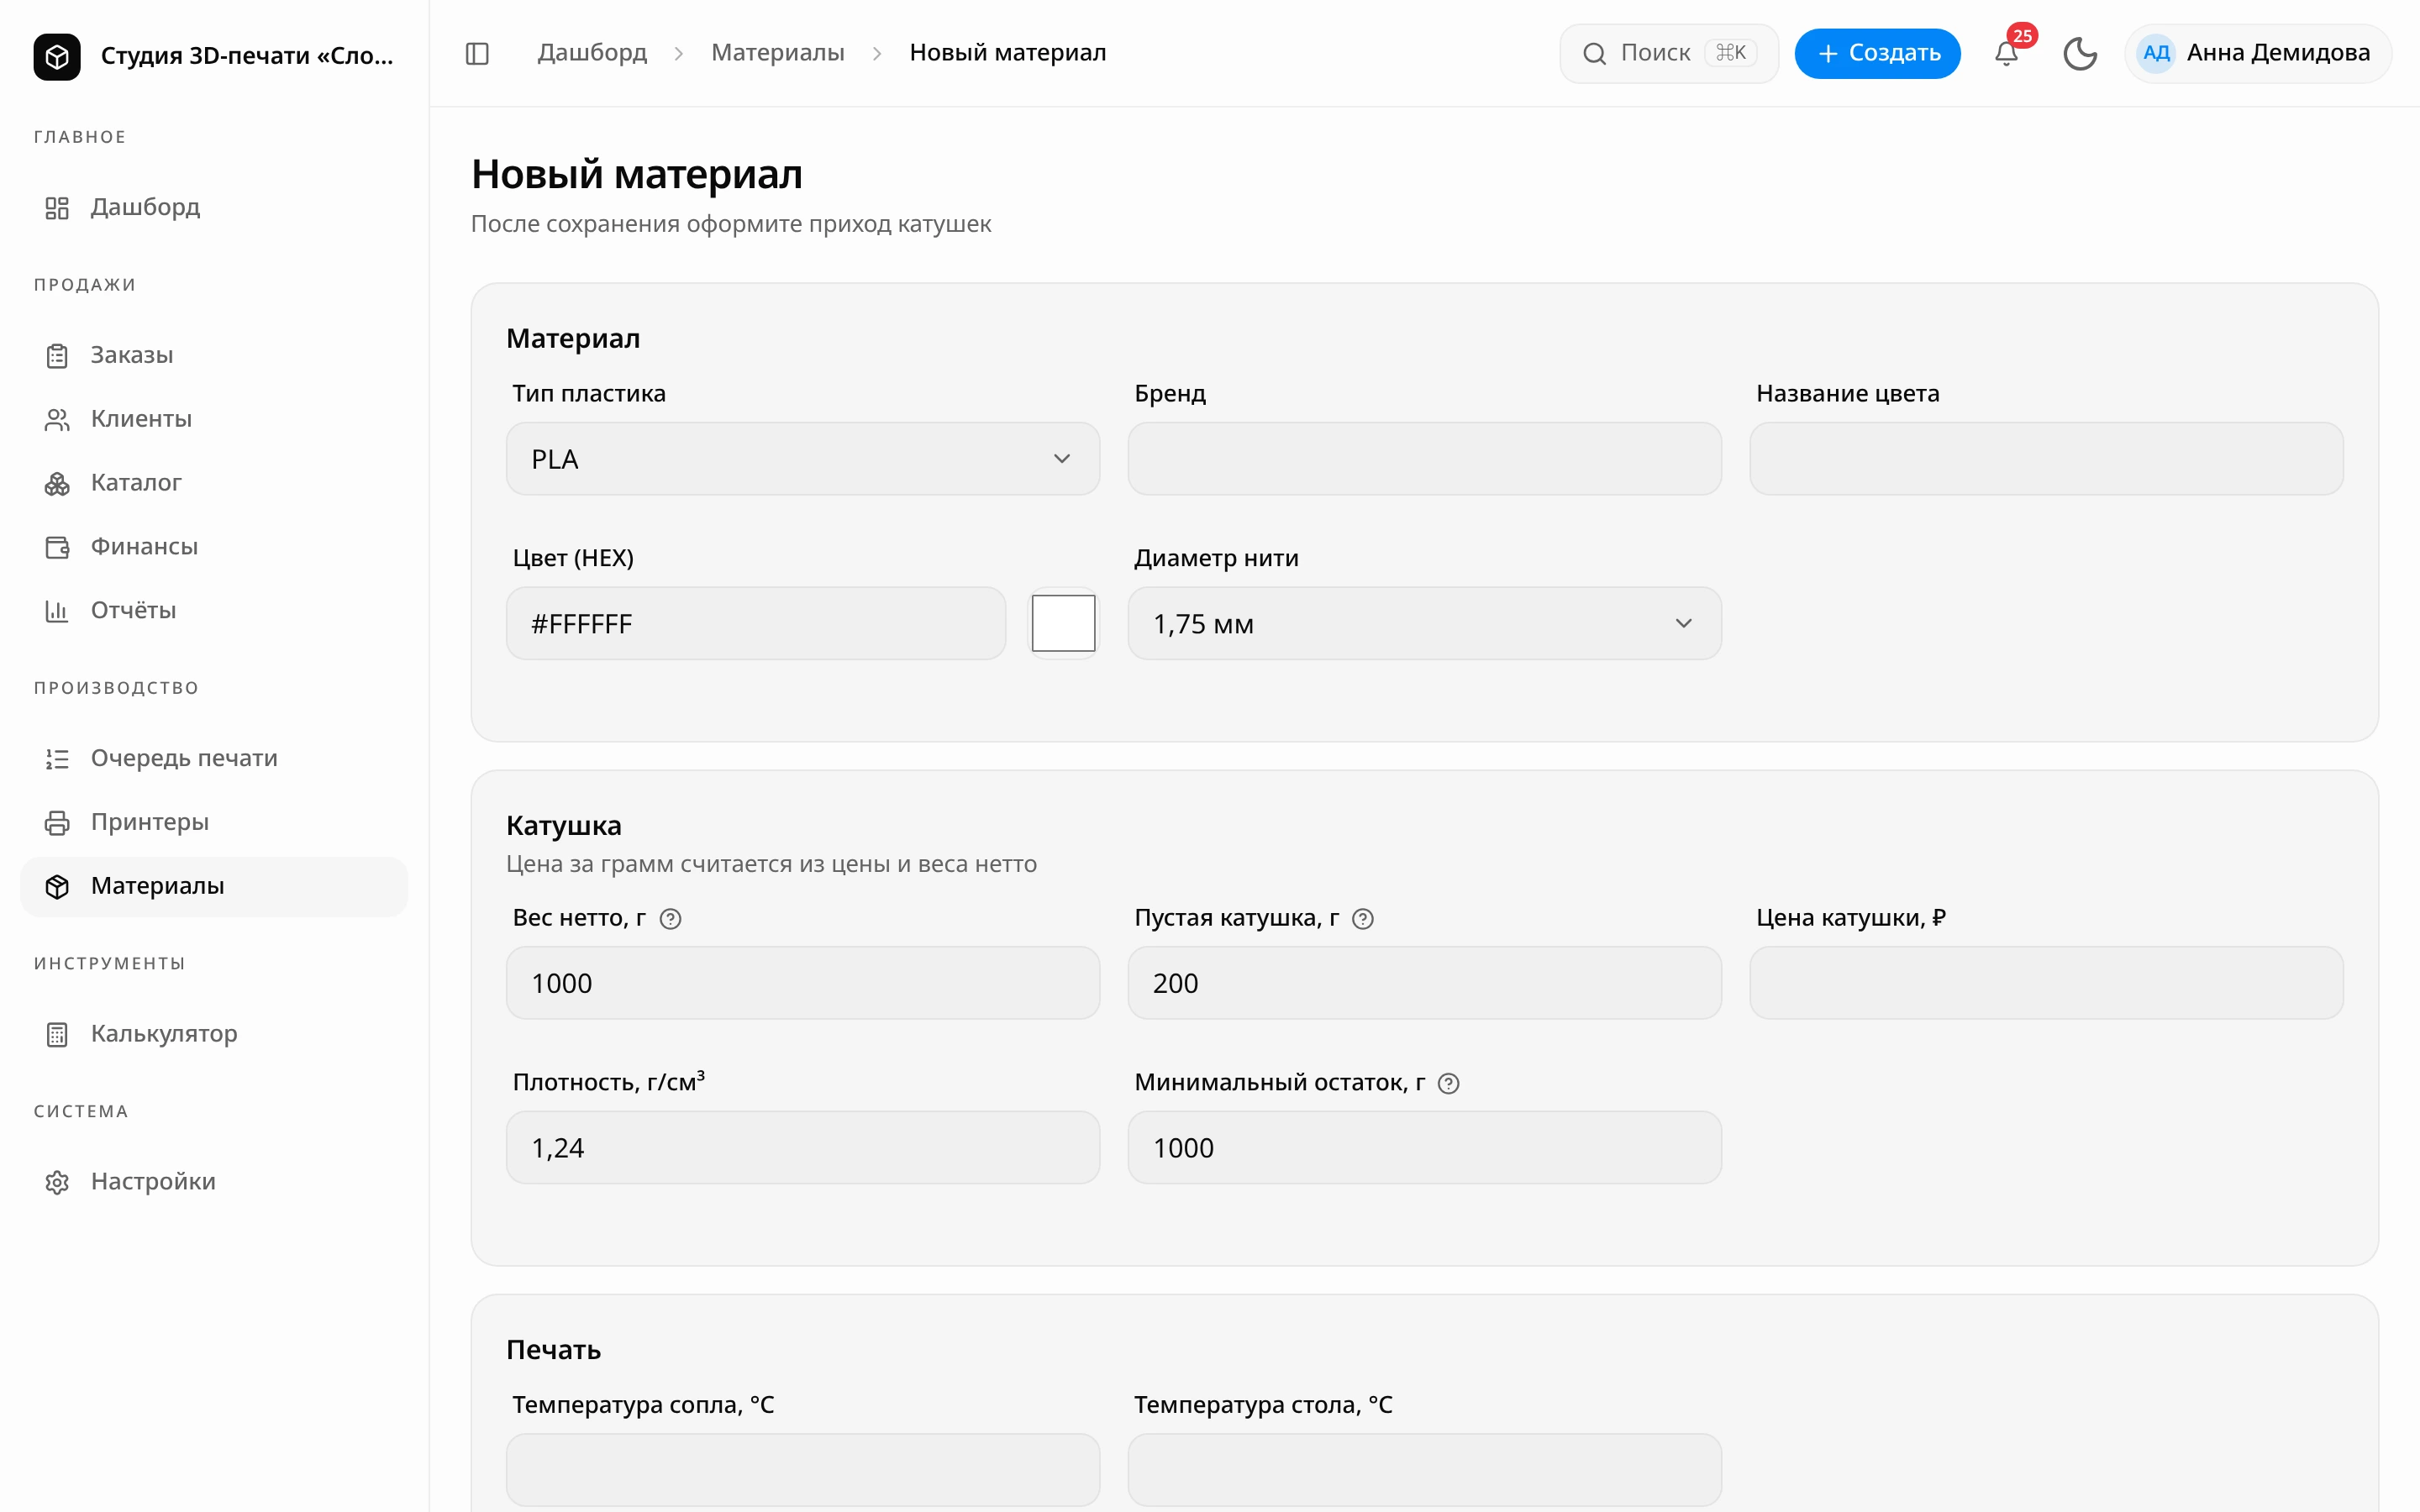Open Настройки in the sidebar
Viewport: 2420px width, 1512px height.
[x=214, y=1182]
